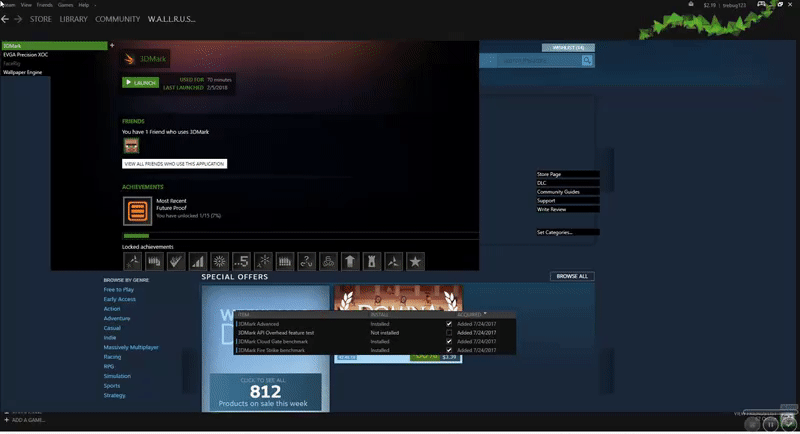Check 3DMark API Overhead feature test checkbox
The width and height of the screenshot is (800, 434).
[x=449, y=333]
